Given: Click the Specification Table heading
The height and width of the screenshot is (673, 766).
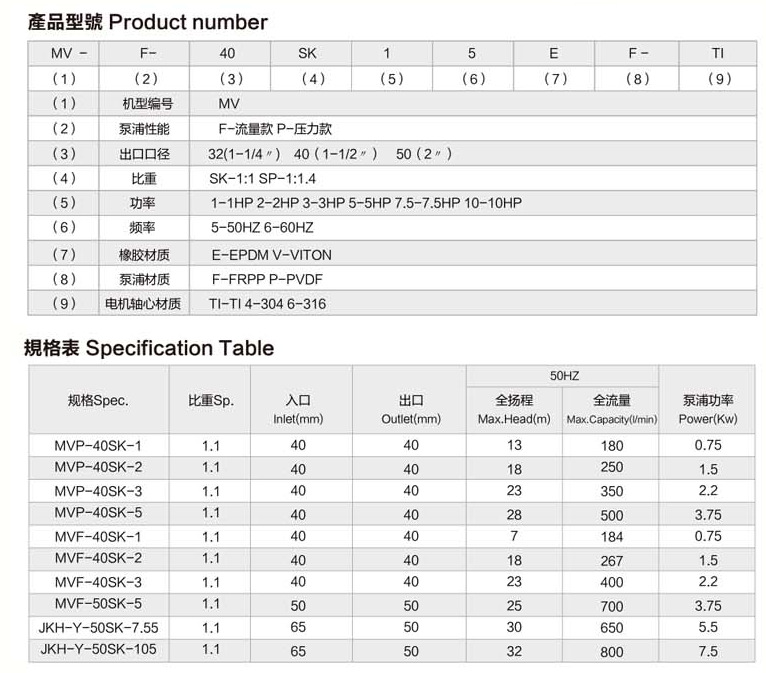Looking at the screenshot, I should [x=148, y=348].
